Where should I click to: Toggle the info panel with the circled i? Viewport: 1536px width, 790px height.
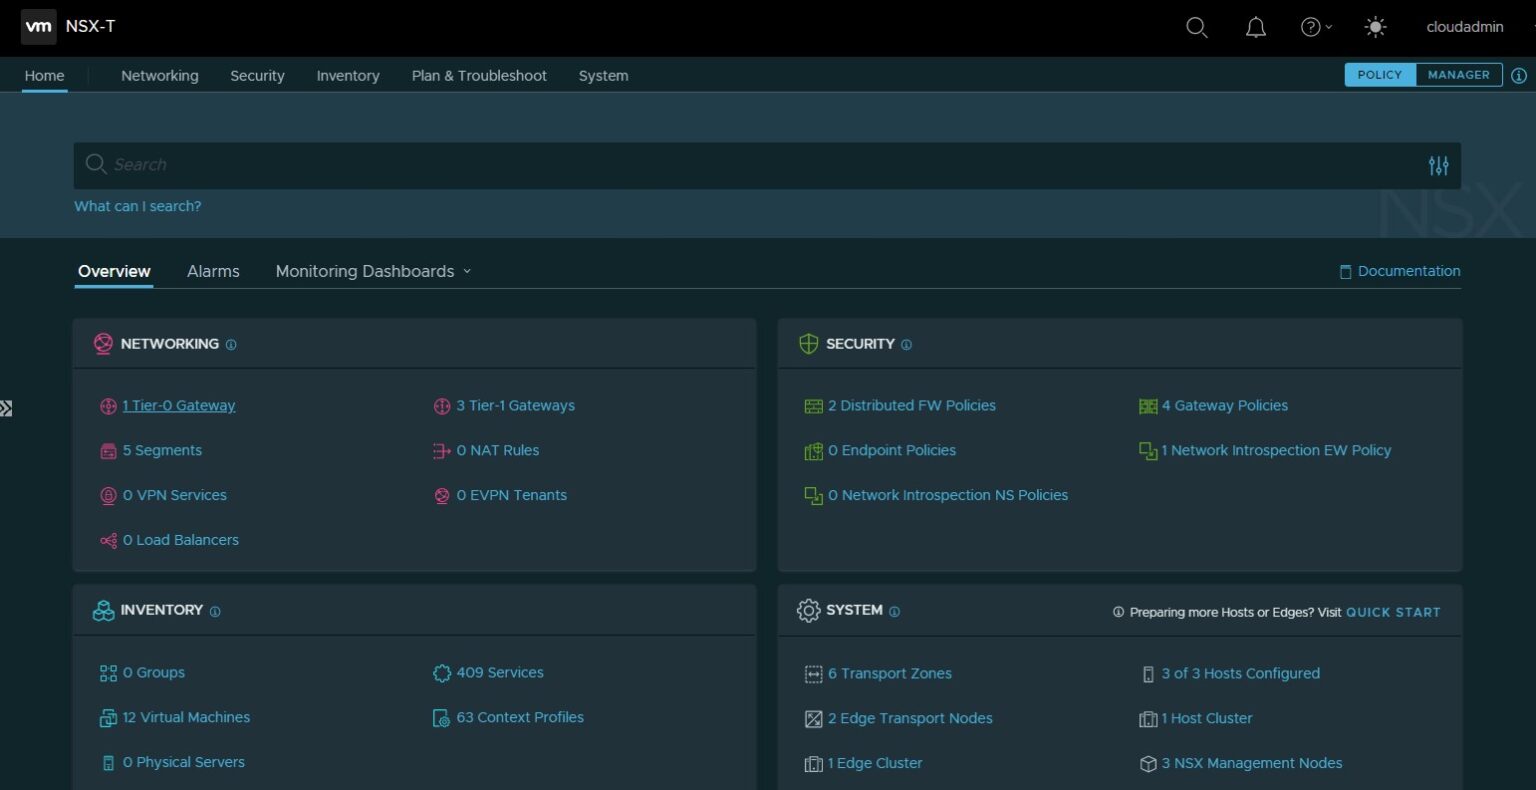[x=1519, y=75]
